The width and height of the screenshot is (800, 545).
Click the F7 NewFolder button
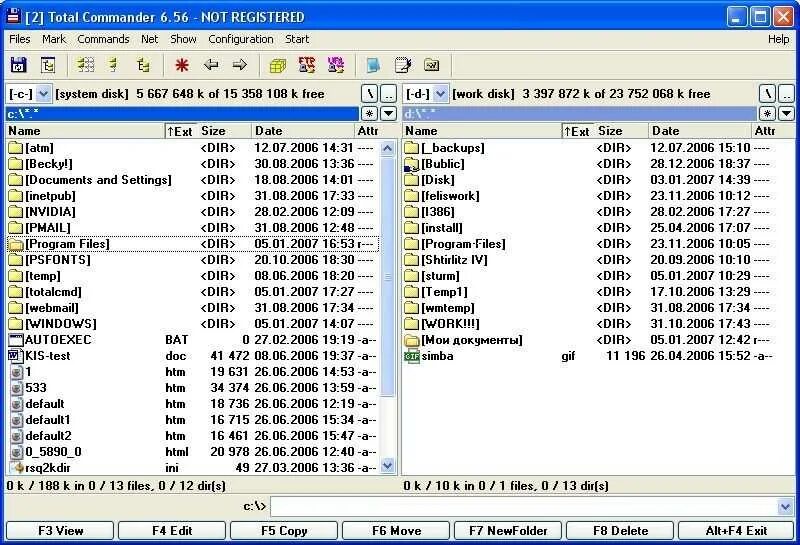[x=508, y=531]
